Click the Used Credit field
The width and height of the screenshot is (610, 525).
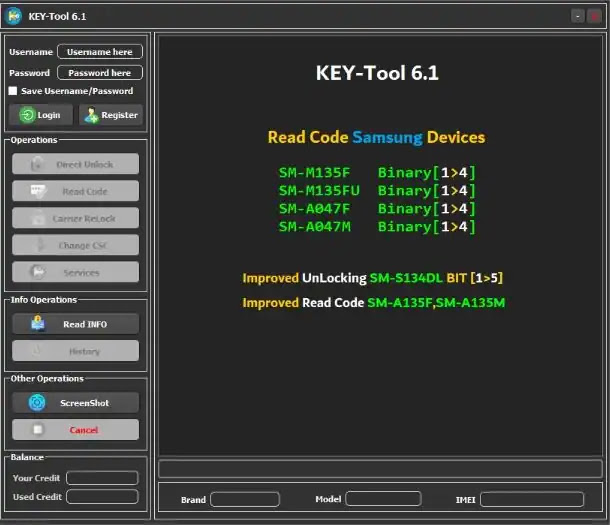[102, 497]
